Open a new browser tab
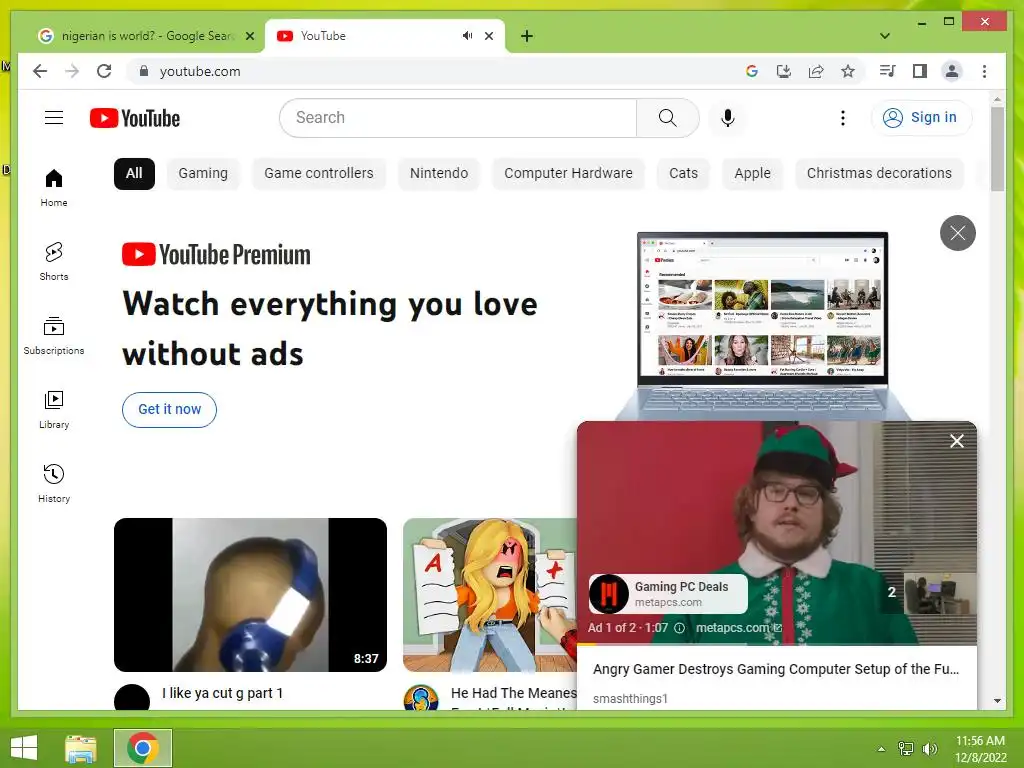Image resolution: width=1024 pixels, height=768 pixels. 526,36
